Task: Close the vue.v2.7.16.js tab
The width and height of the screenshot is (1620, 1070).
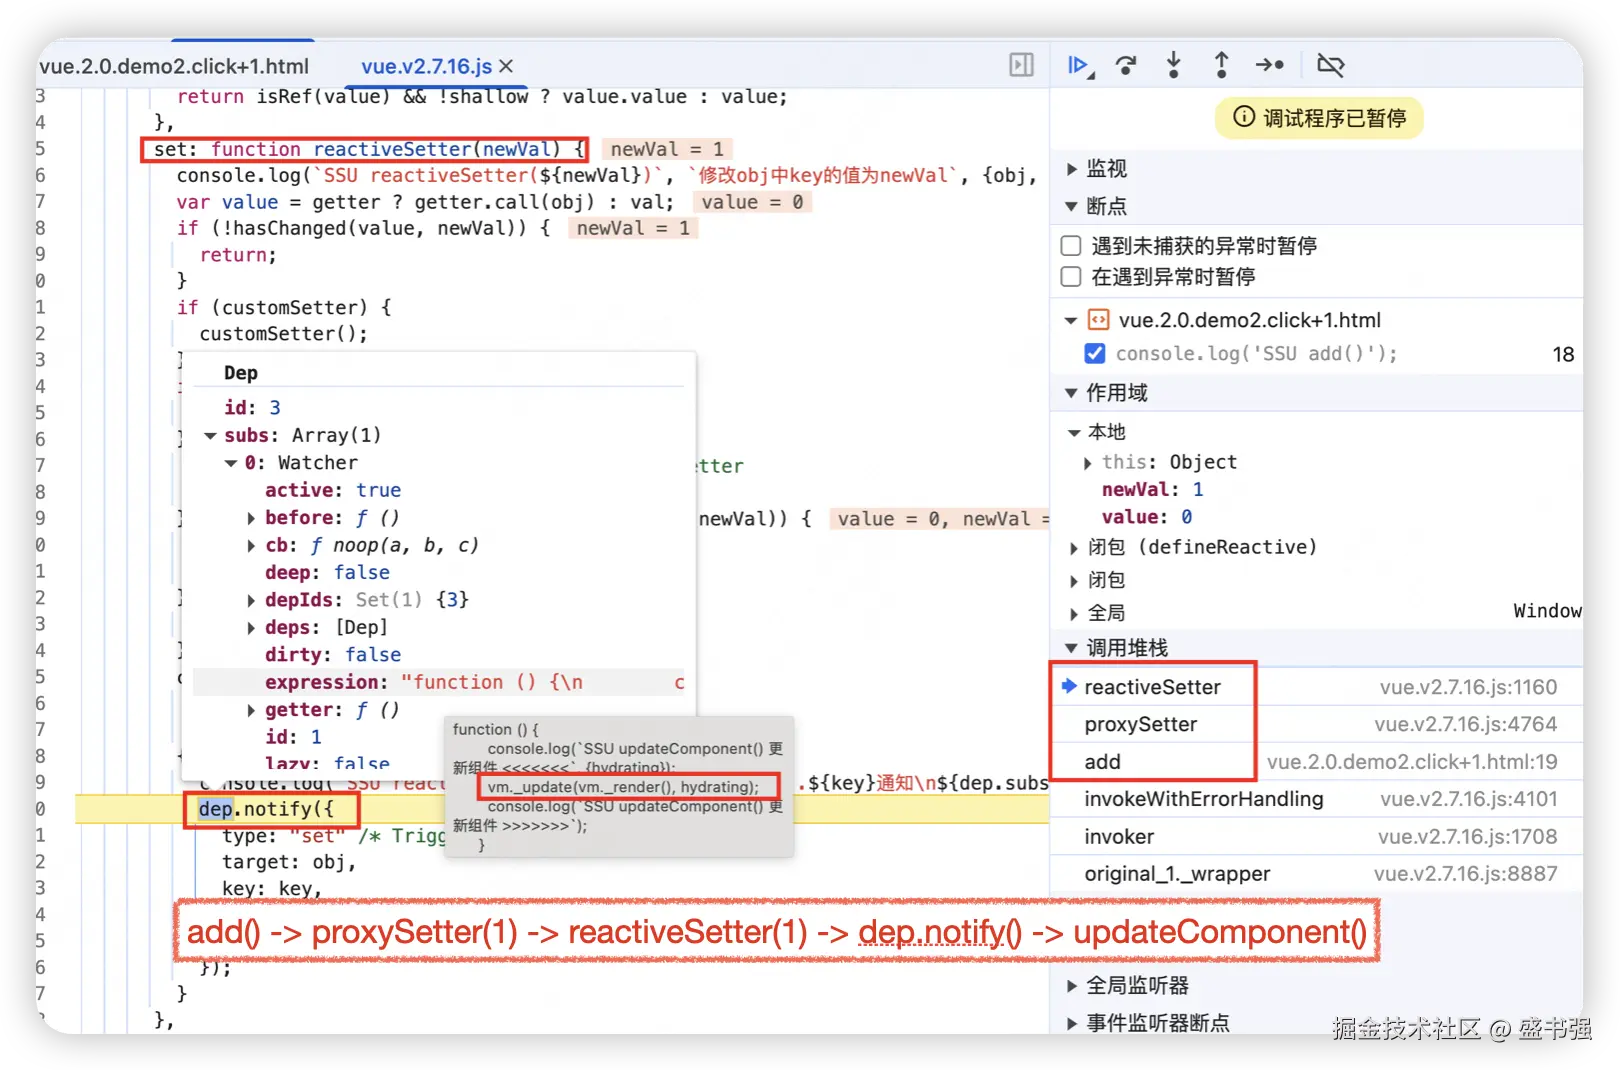Action: [x=506, y=66]
